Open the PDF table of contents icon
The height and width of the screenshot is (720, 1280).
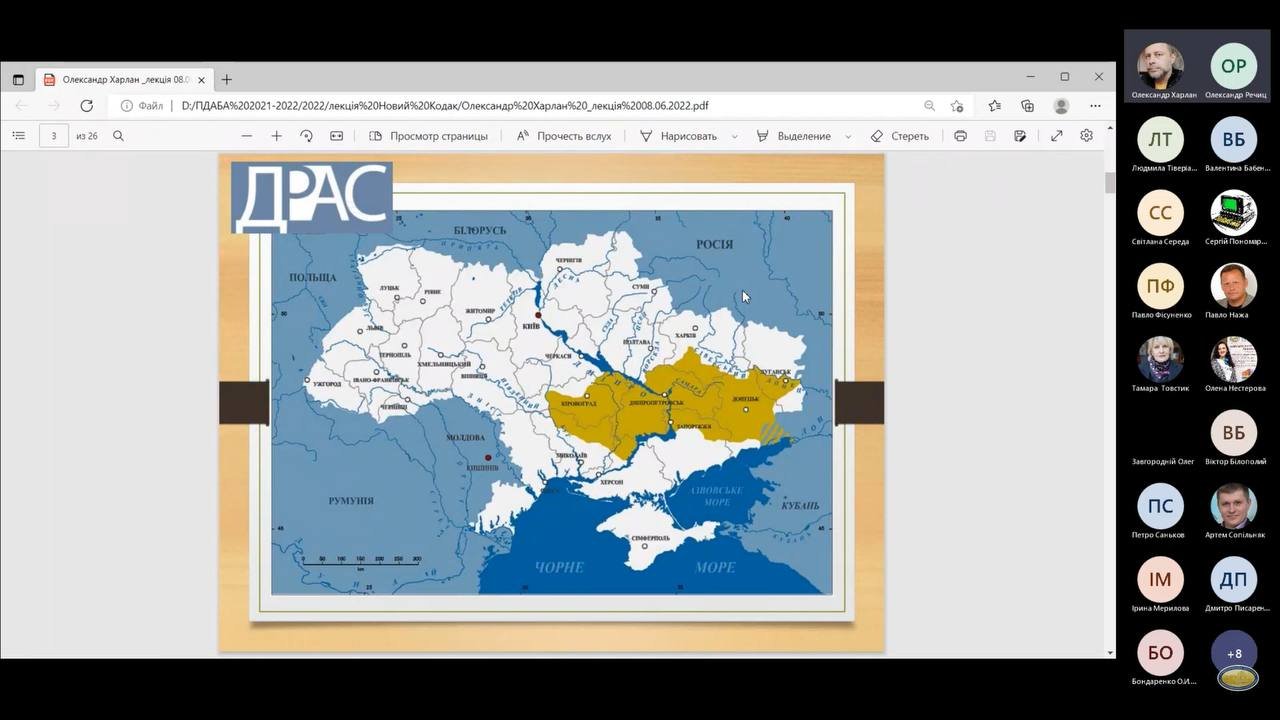pos(18,136)
